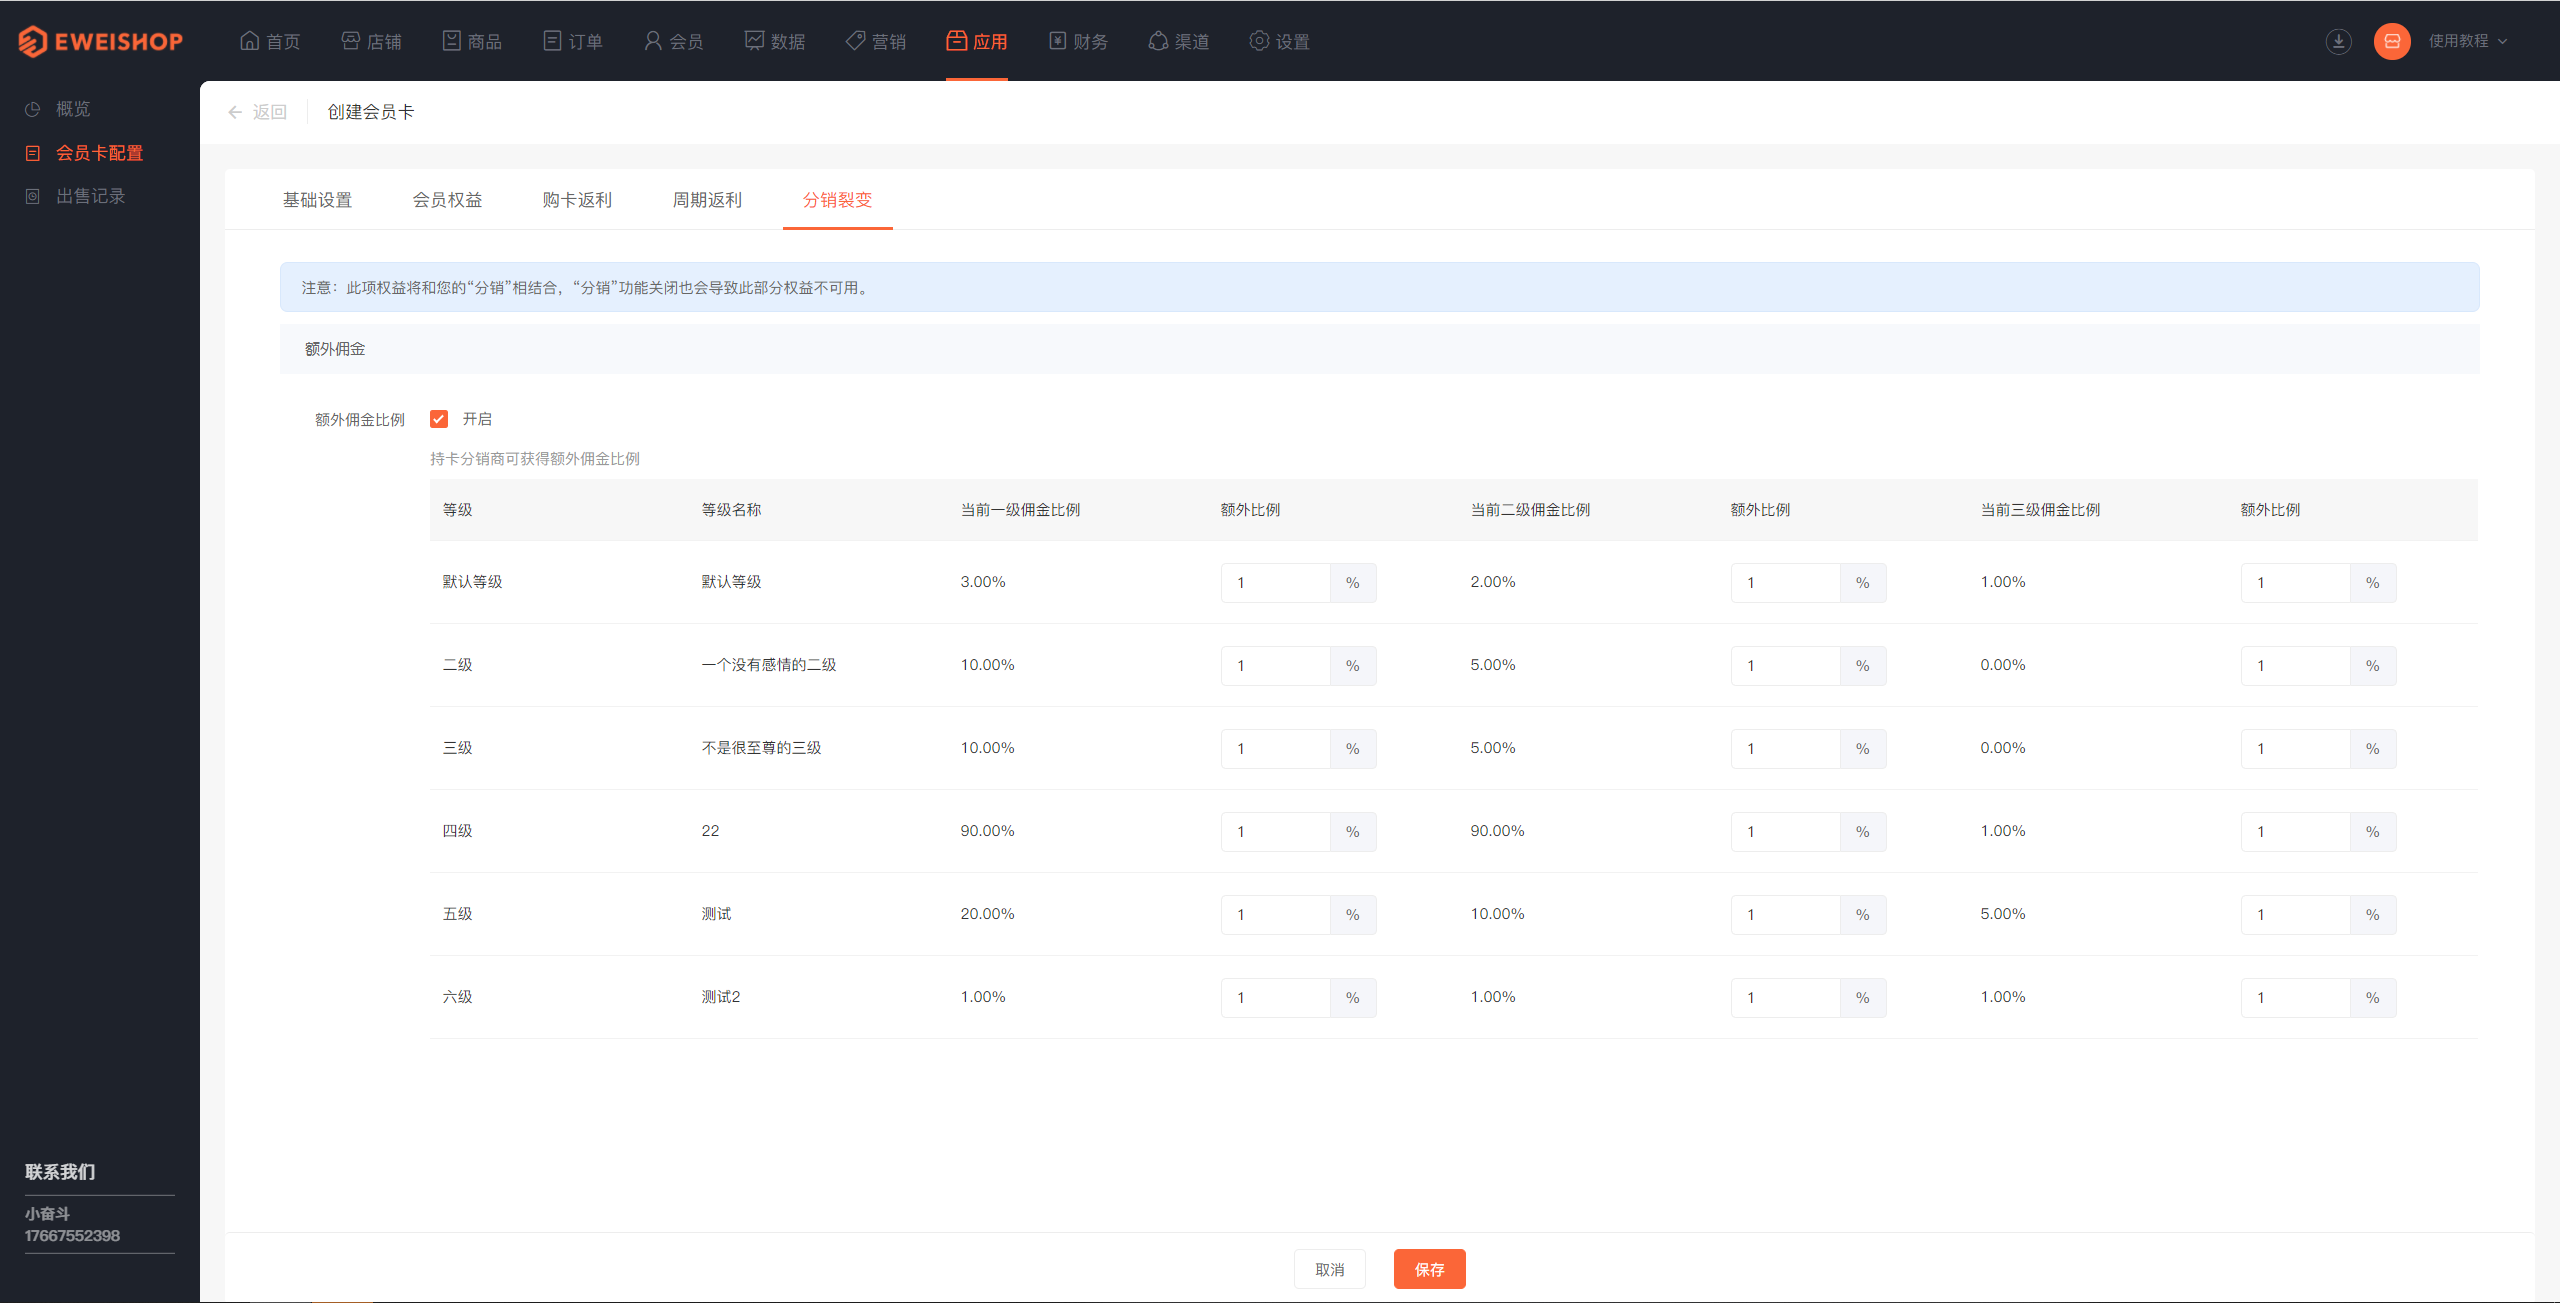Click the 取消 cancel button
This screenshot has width=2560, height=1303.
coord(1329,1266)
